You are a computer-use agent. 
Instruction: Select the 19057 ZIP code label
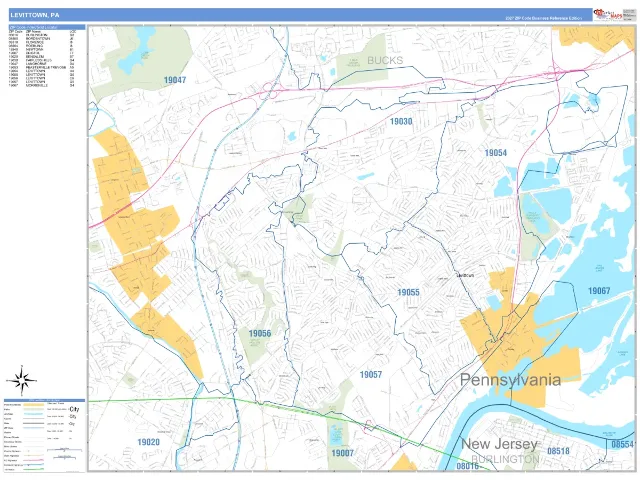pyautogui.click(x=371, y=374)
